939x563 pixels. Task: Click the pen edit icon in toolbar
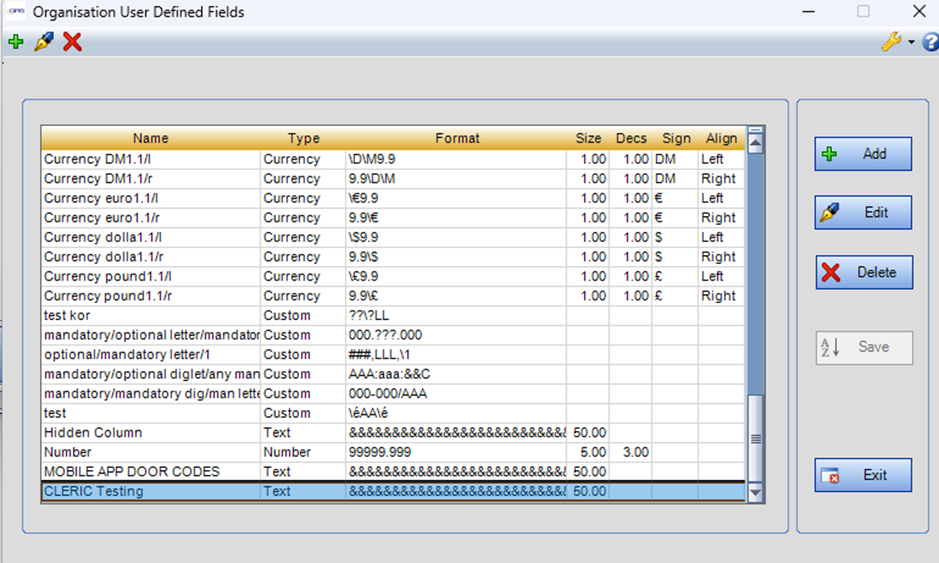click(43, 42)
